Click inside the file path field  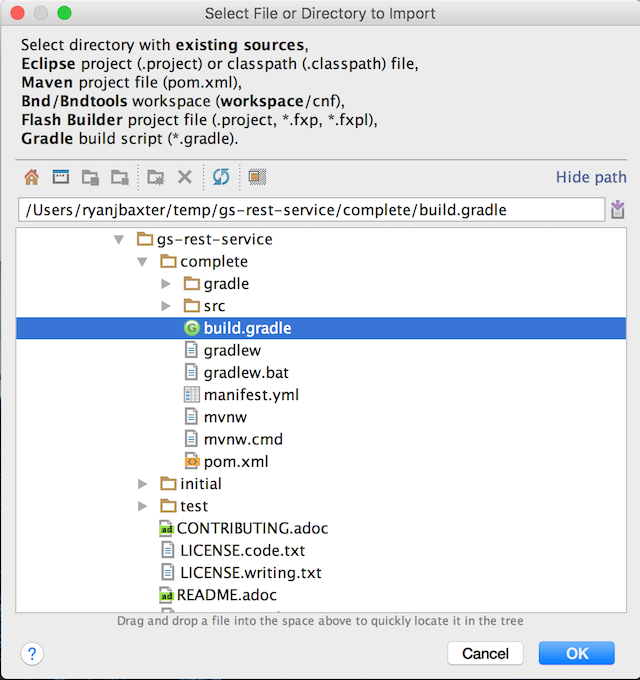(x=311, y=210)
